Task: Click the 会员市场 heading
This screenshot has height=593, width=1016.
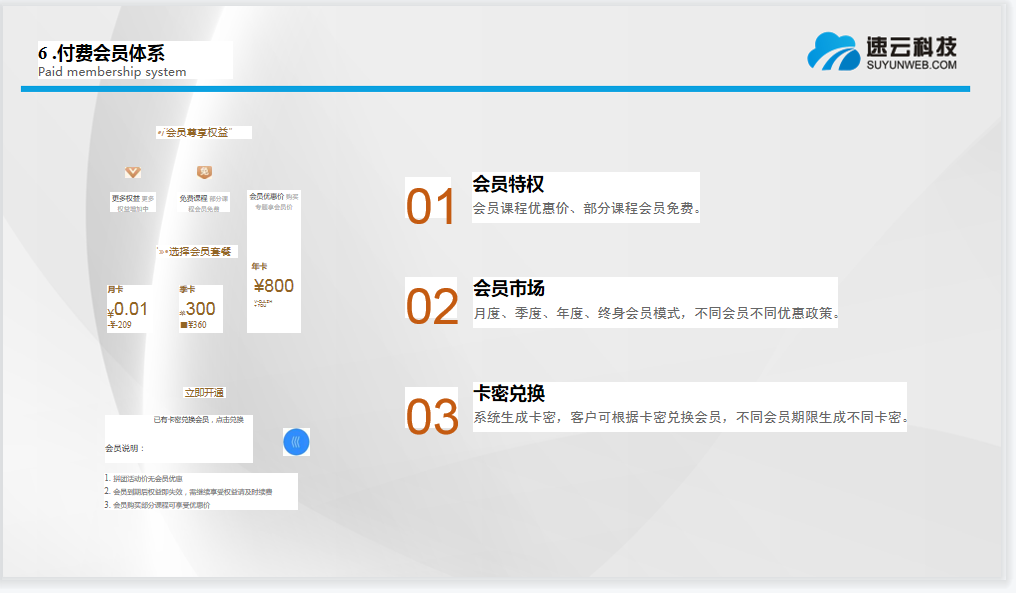Action: (x=508, y=288)
